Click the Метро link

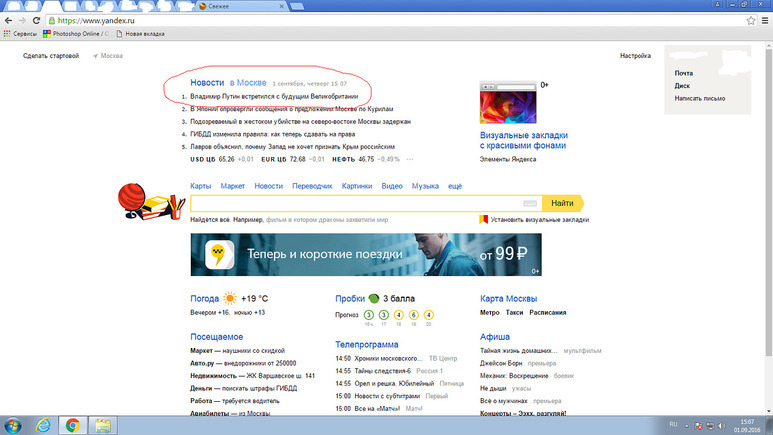click(x=490, y=313)
